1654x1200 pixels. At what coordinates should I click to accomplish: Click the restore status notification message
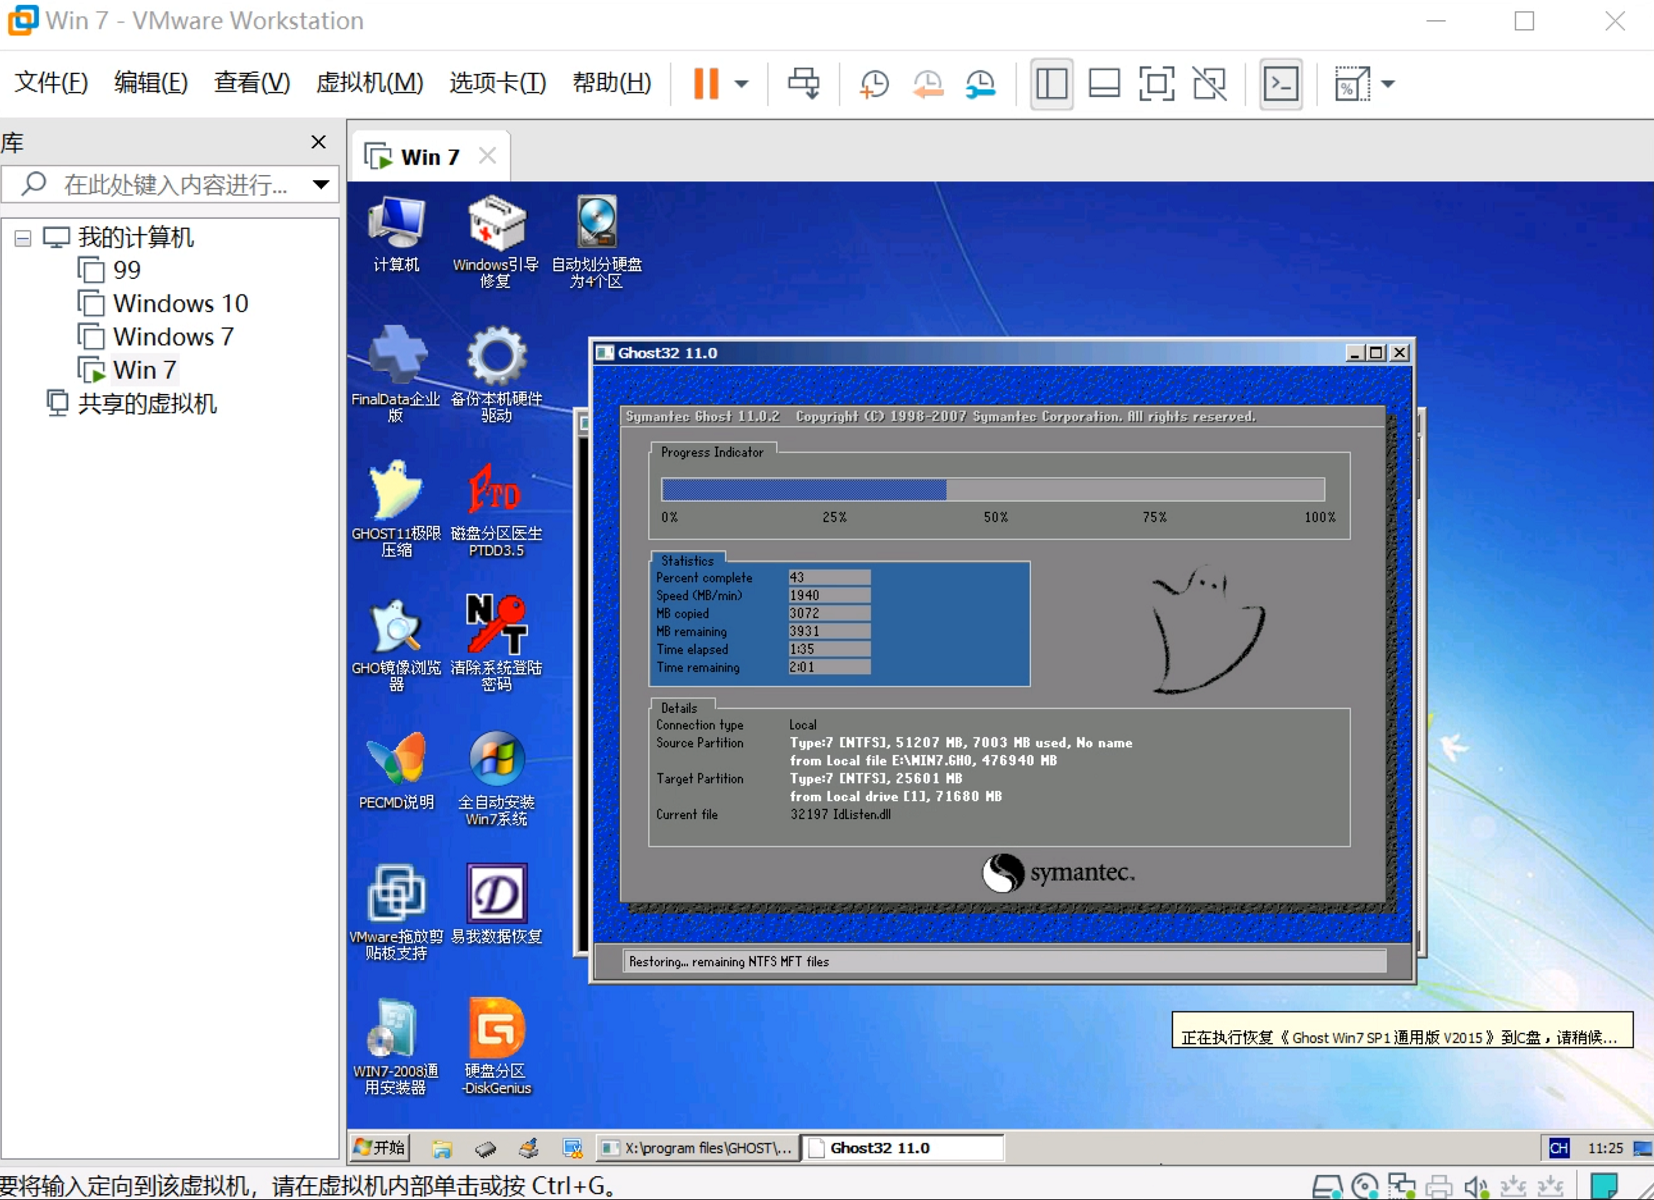pos(1402,1030)
